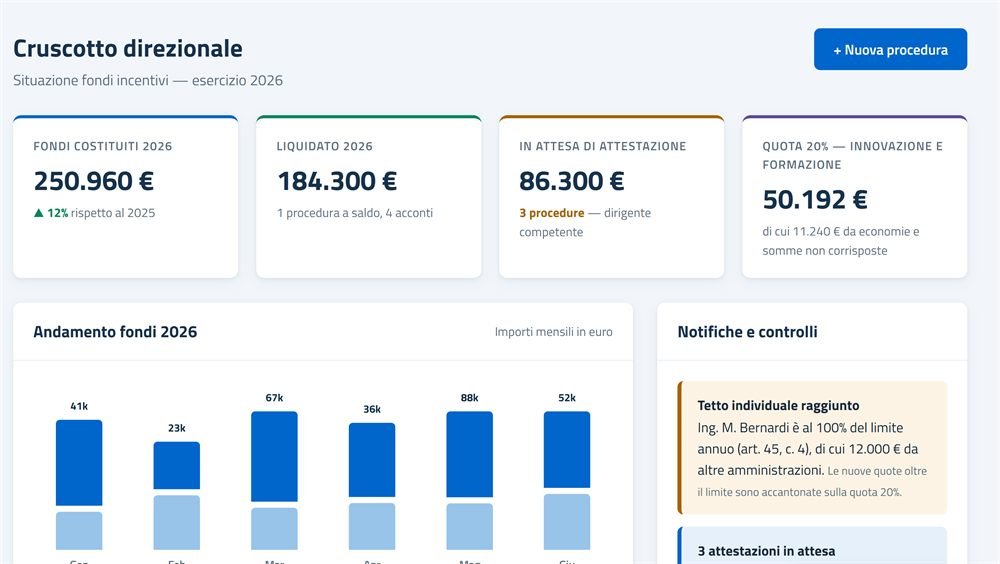Click the Andamento fondi 2026 heading

click(115, 332)
